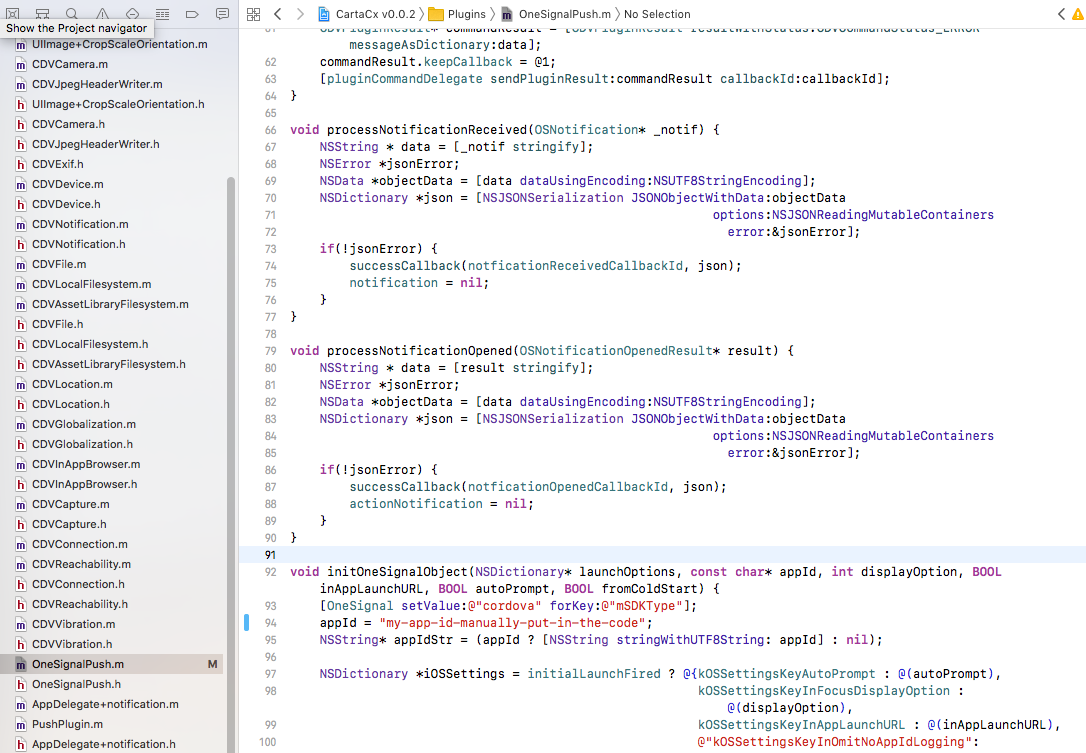Open the Debug navigator
Screen dimensions: 1086x753
coord(162,14)
